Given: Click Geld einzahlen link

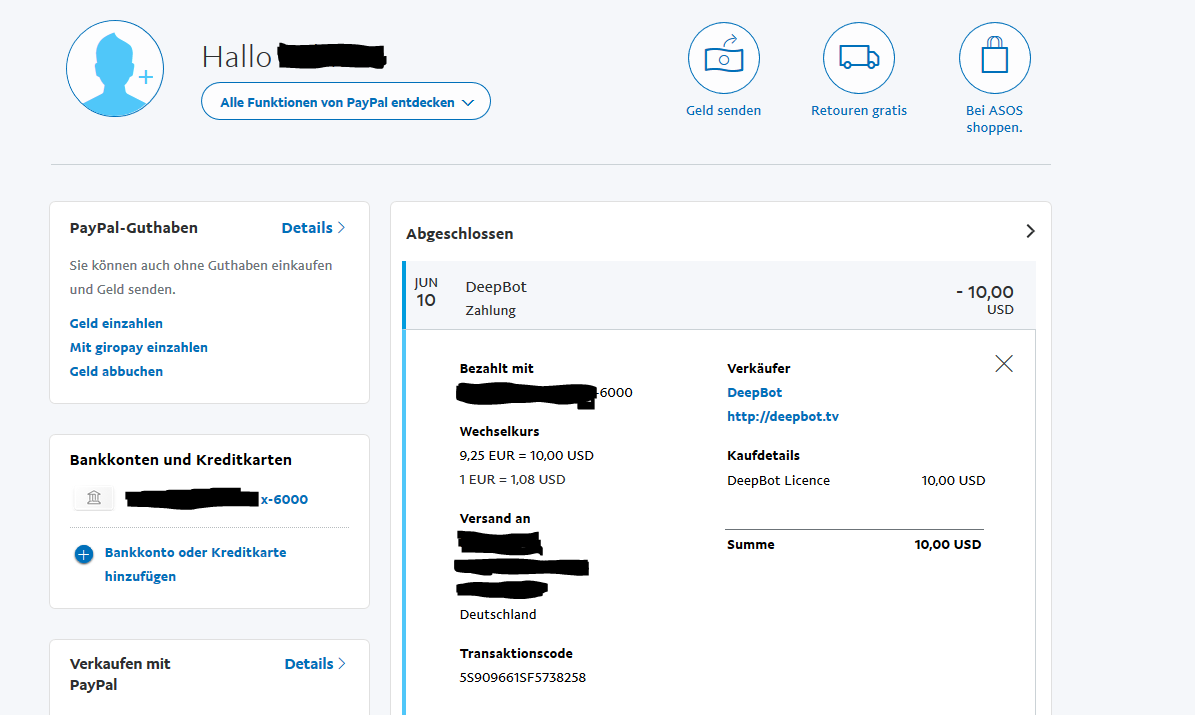Looking at the screenshot, I should 116,323.
